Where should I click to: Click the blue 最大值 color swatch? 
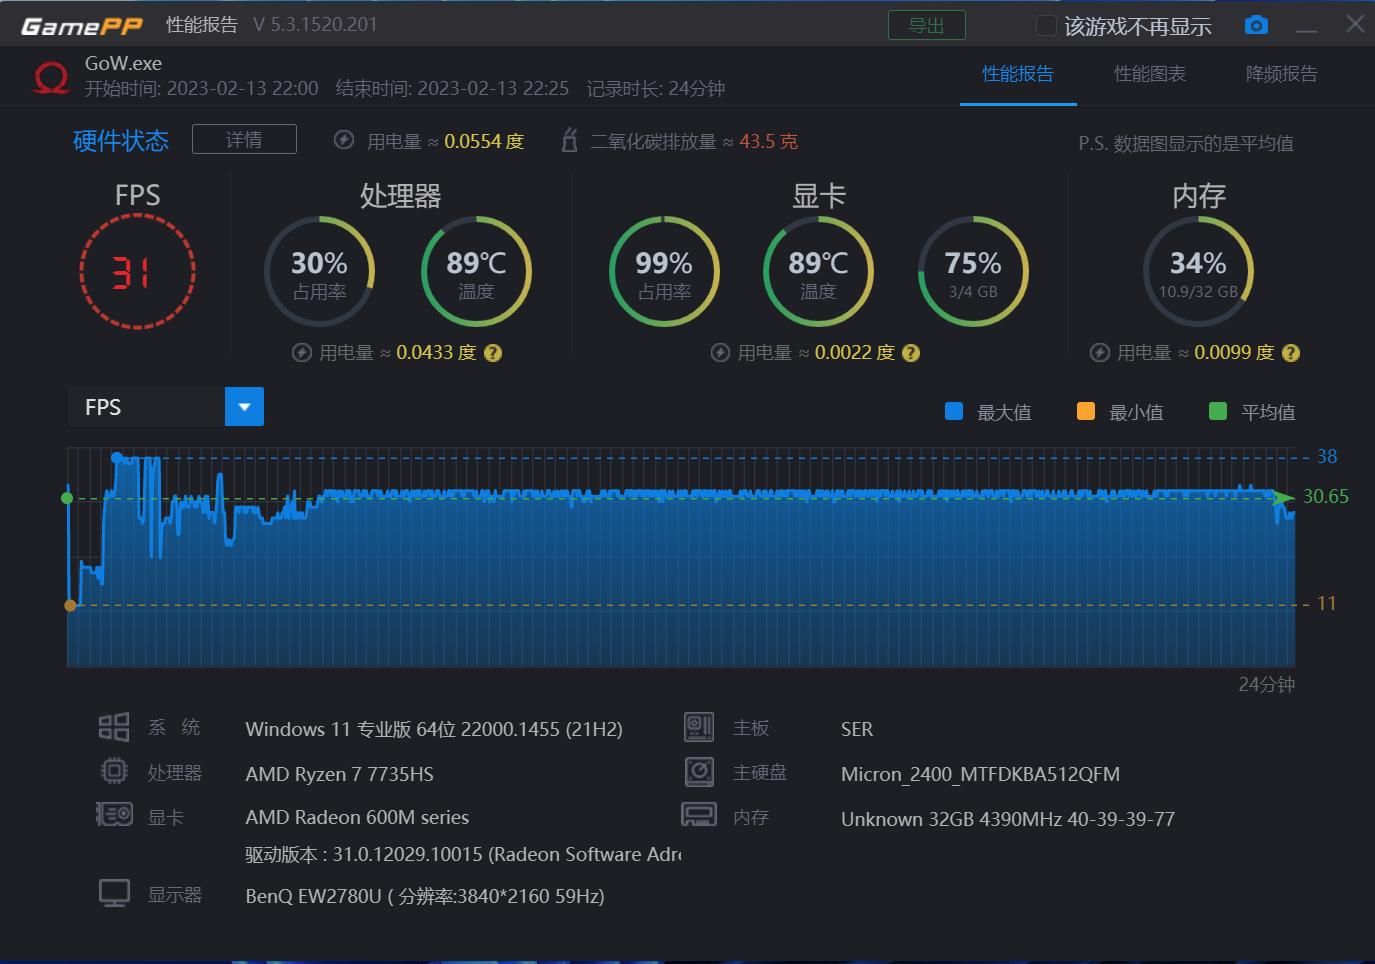point(953,411)
